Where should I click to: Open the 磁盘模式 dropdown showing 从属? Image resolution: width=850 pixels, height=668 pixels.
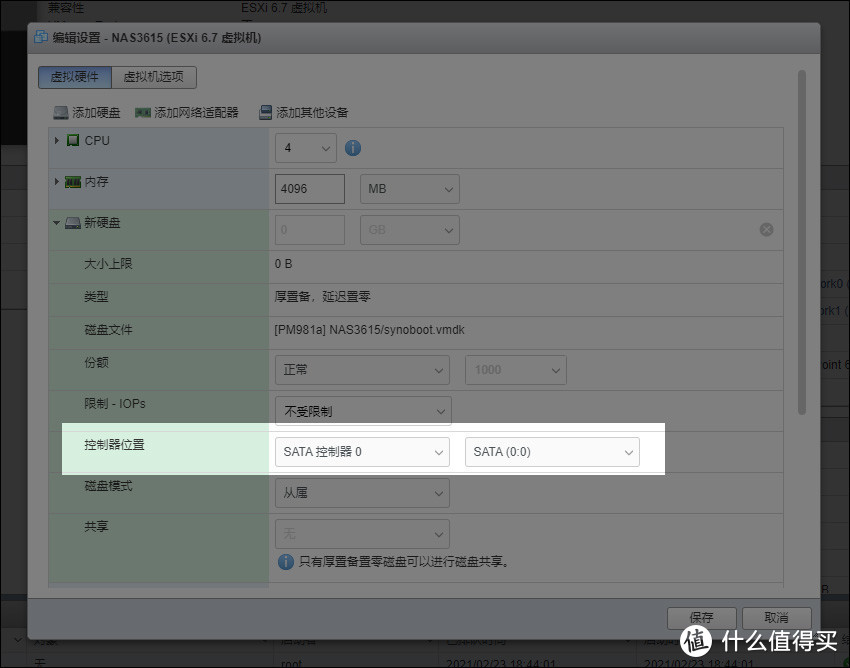point(362,492)
